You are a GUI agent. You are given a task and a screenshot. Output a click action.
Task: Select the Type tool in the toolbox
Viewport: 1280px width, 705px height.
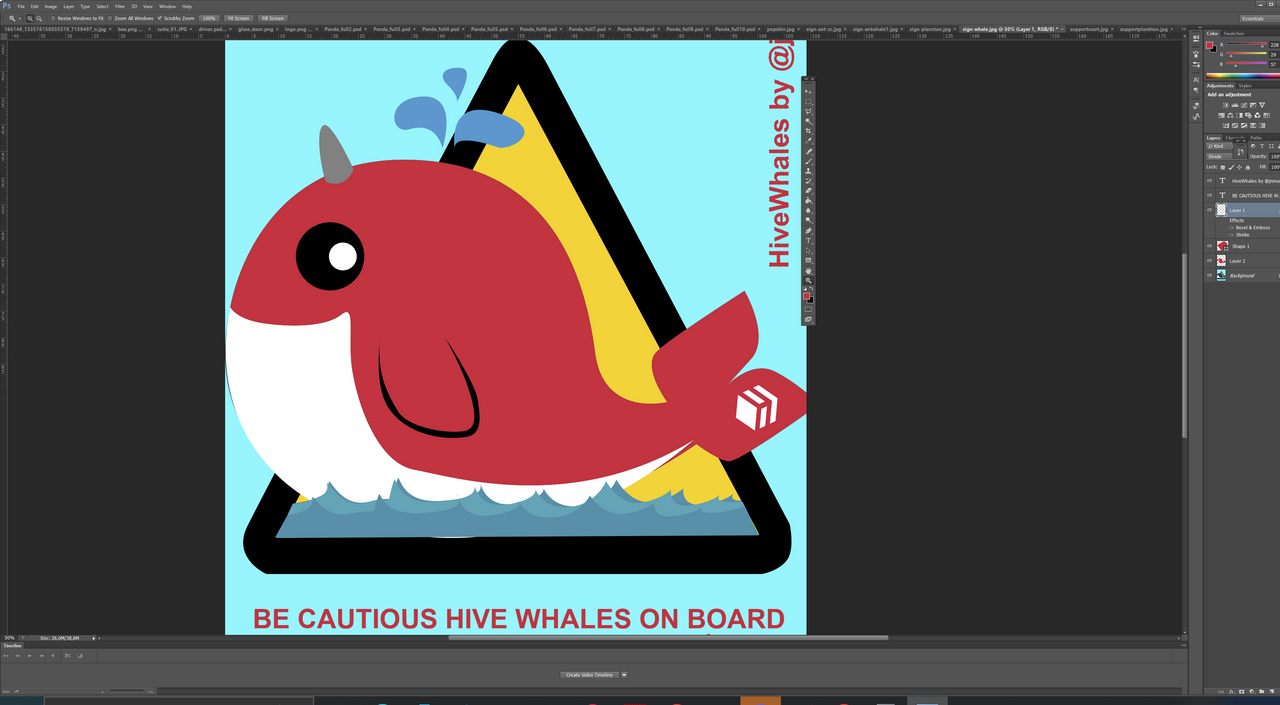[809, 241]
